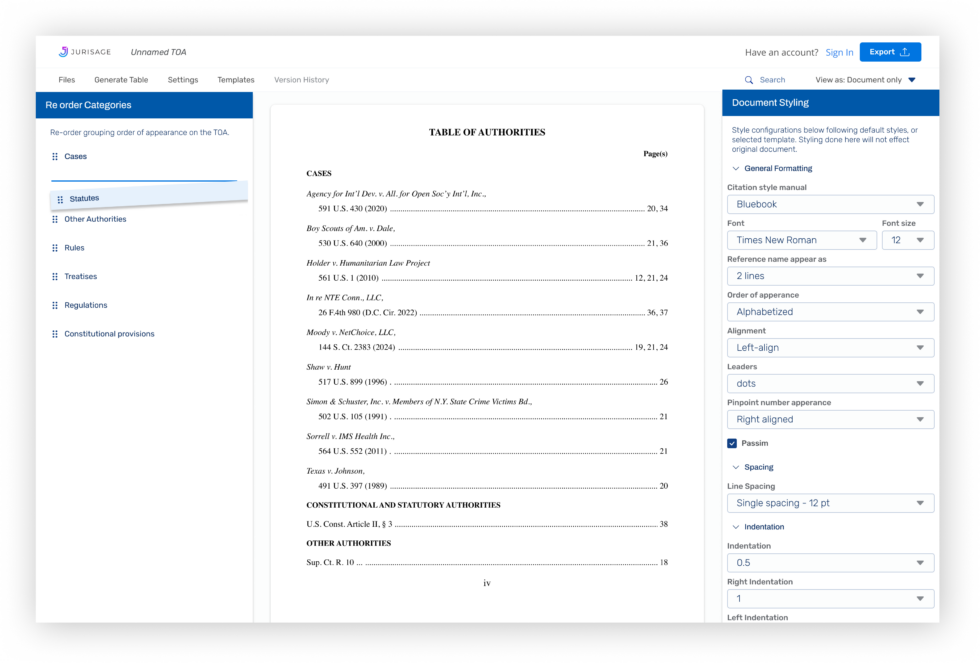
Task: Open the Line Spacing dropdown
Action: 830,503
